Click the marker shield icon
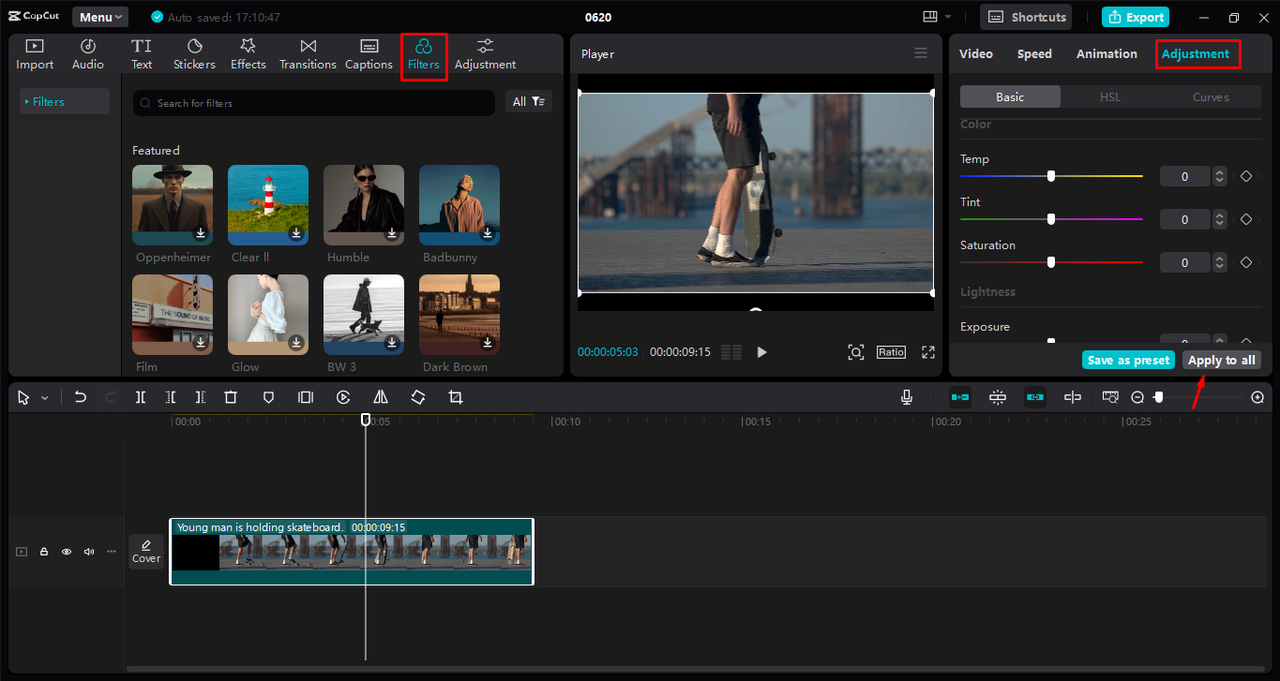The height and width of the screenshot is (681, 1280). [268, 397]
